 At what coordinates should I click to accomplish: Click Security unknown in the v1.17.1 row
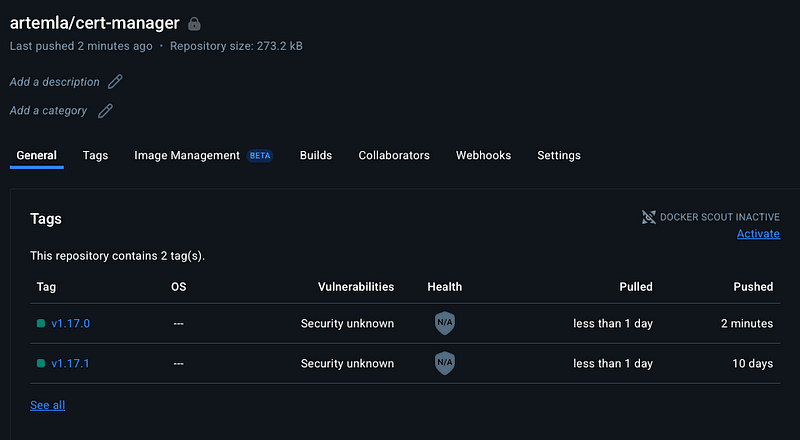347,363
